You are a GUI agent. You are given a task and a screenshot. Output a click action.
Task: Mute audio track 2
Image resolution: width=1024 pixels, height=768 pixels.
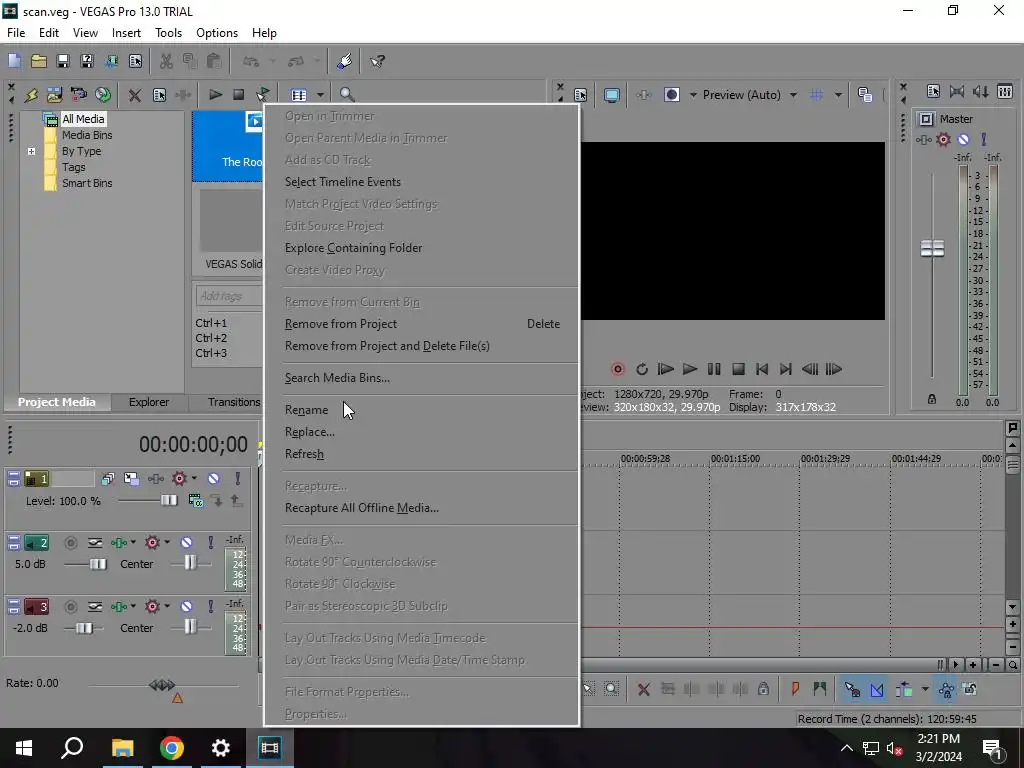[186, 543]
